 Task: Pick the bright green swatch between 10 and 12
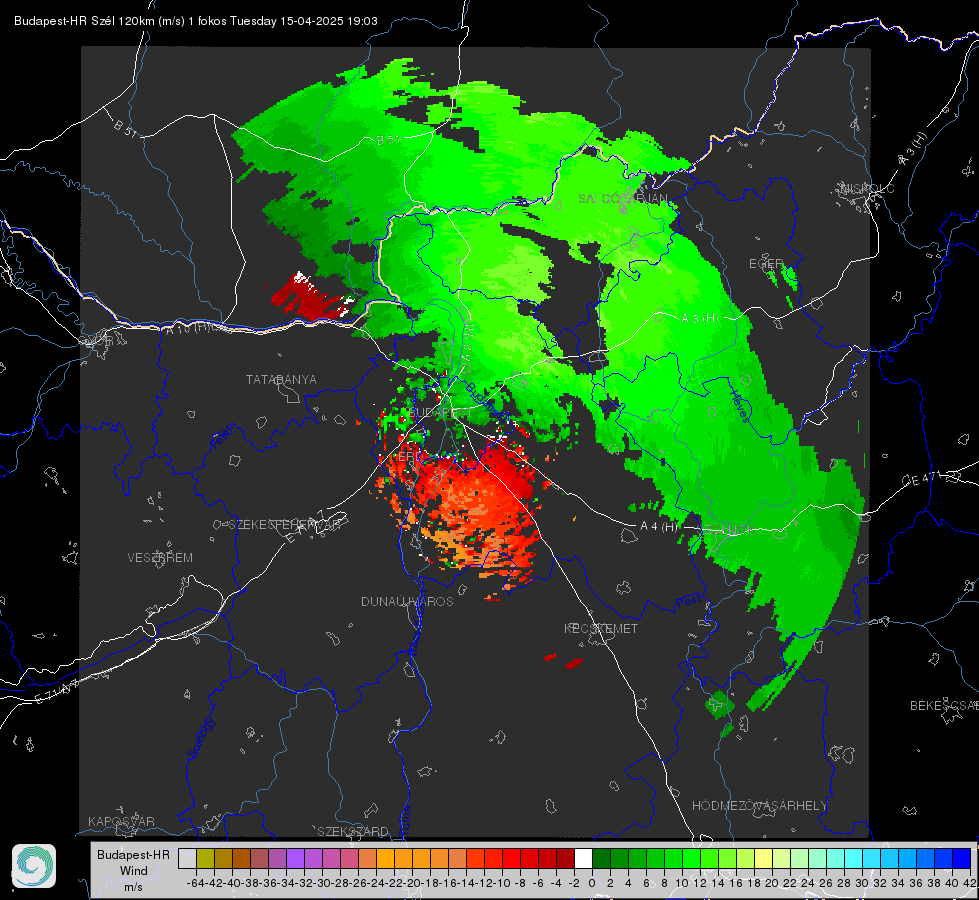pos(691,859)
